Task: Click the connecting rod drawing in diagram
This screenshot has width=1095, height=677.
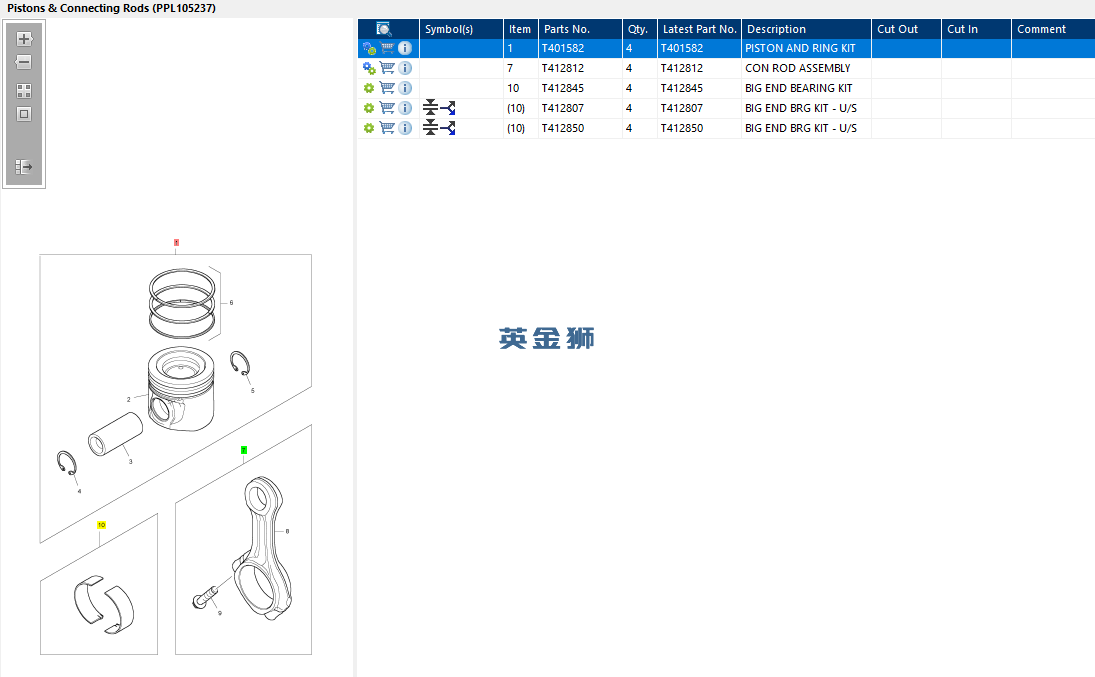Action: pos(262,548)
